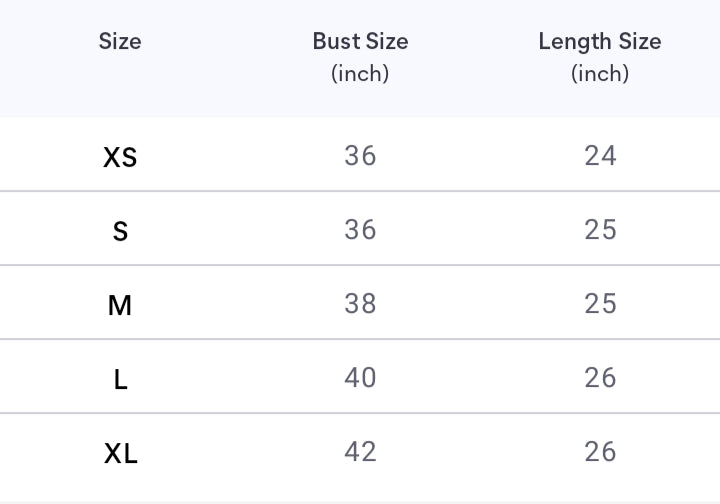
Task: Select the S size label
Action: 120,231
